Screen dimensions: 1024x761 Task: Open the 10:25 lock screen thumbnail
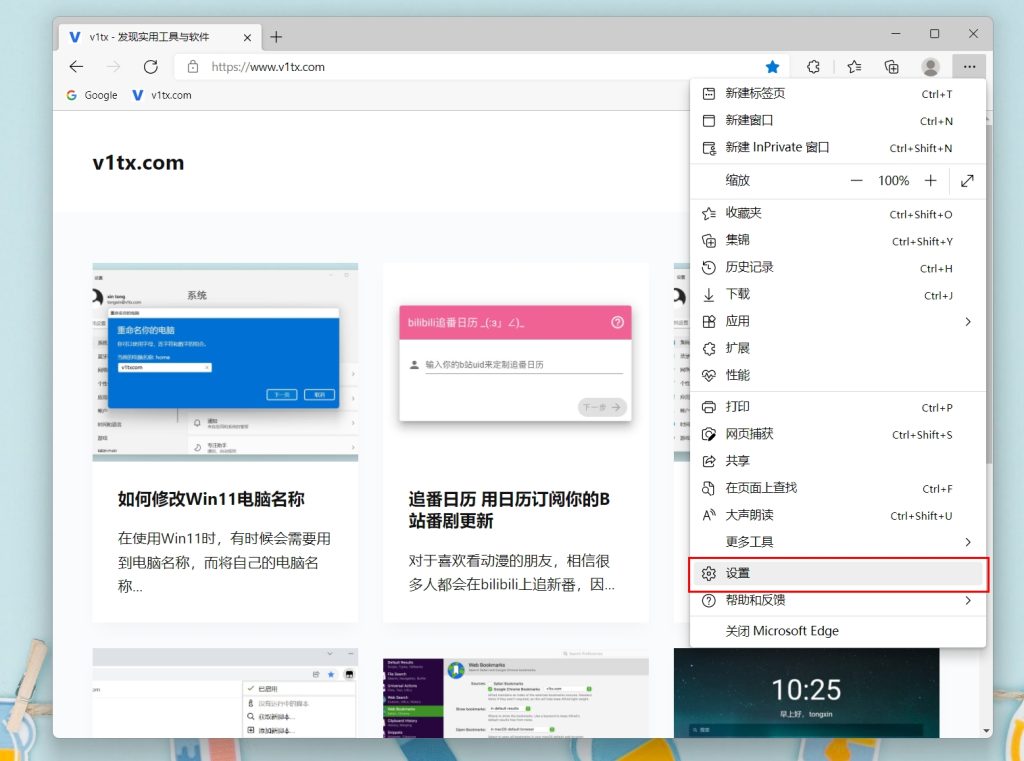pos(807,693)
